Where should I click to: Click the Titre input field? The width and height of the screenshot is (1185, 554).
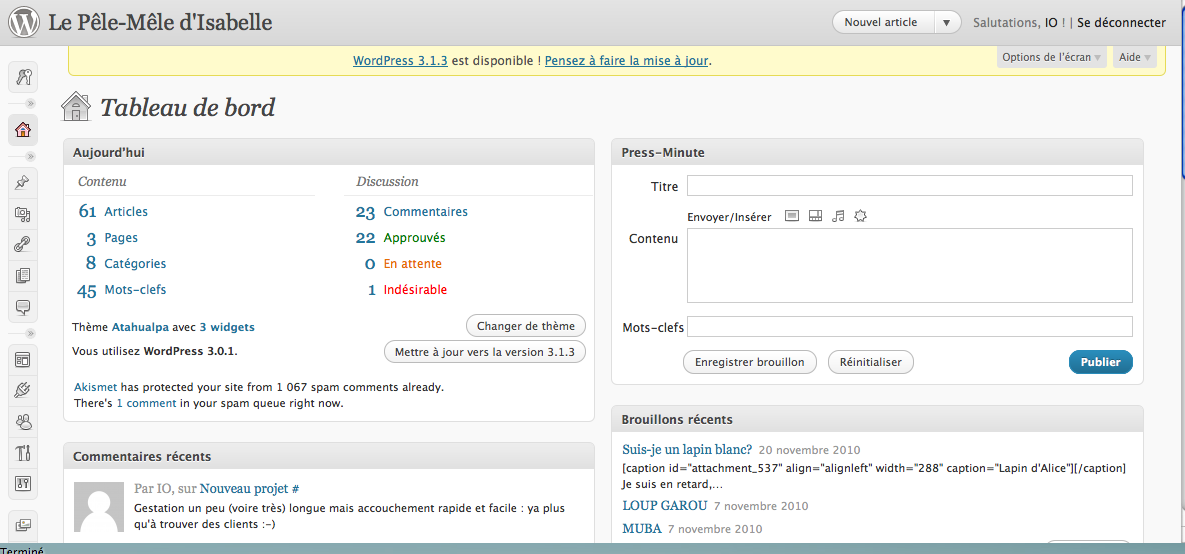[x=909, y=186]
